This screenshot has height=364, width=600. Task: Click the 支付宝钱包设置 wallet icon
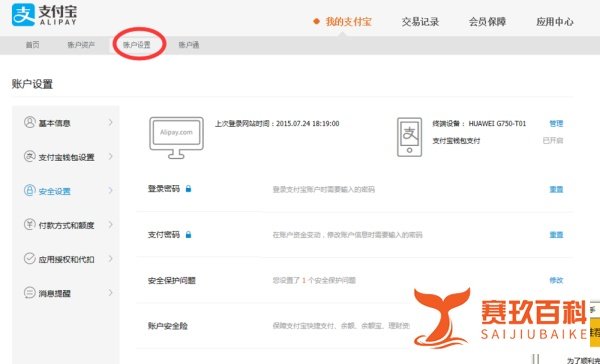point(29,156)
